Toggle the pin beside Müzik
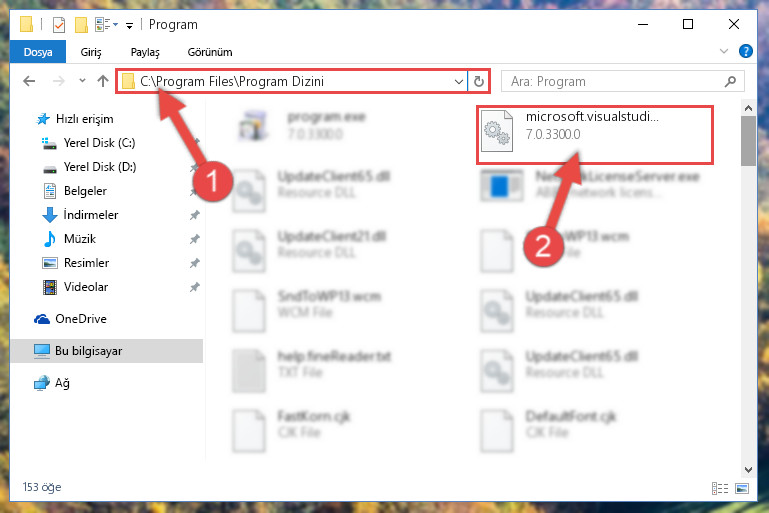Screen dimensions: 769x513 [x=195, y=239]
